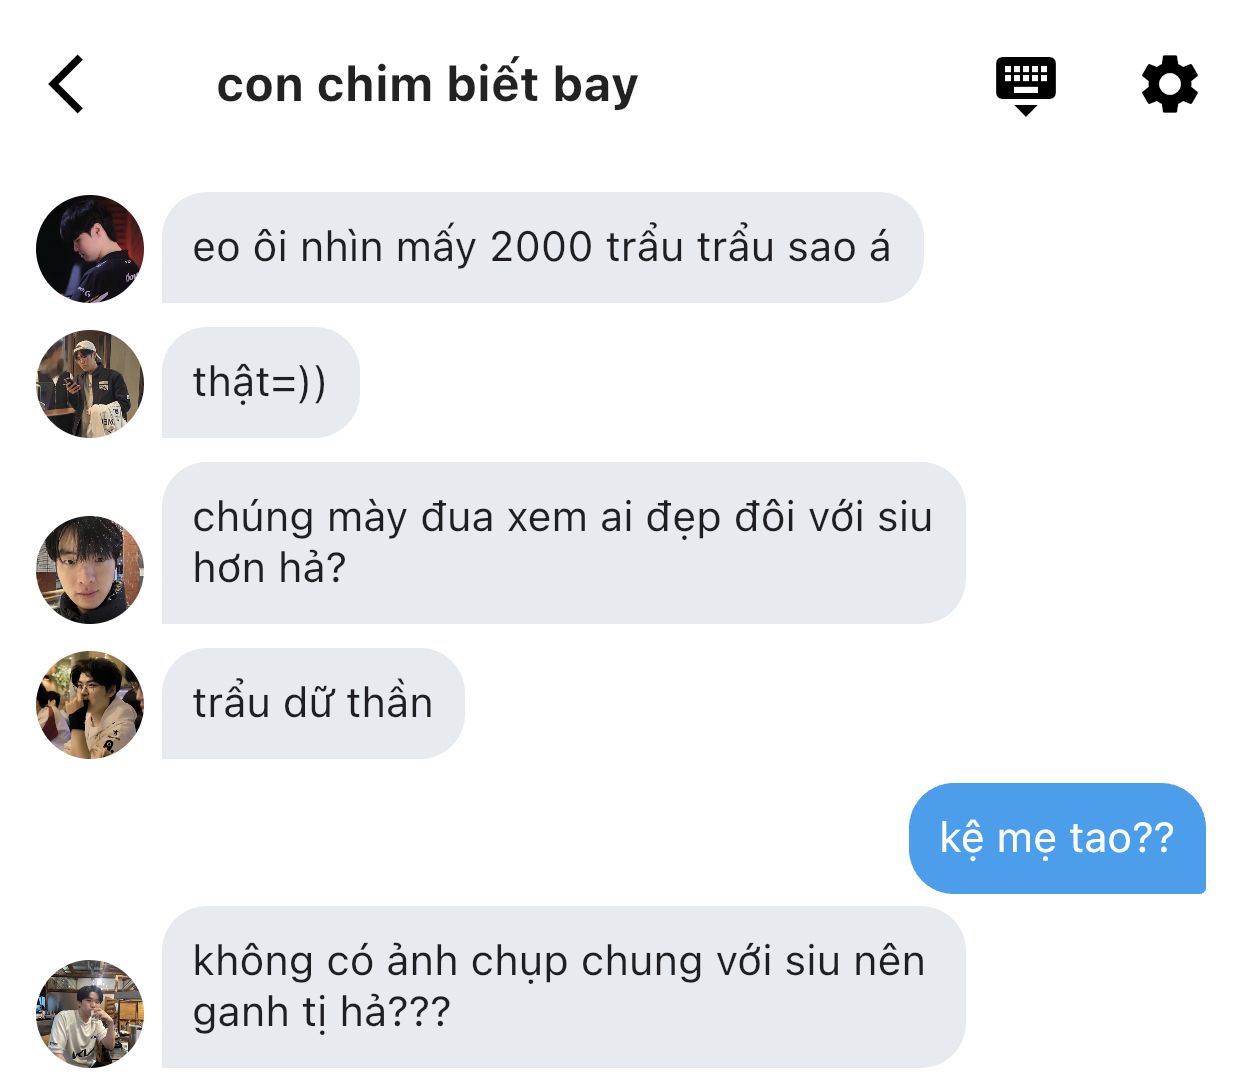Select the blue 'kệ mẹ tao??' sent message
1242x1074 pixels.
tap(1057, 838)
